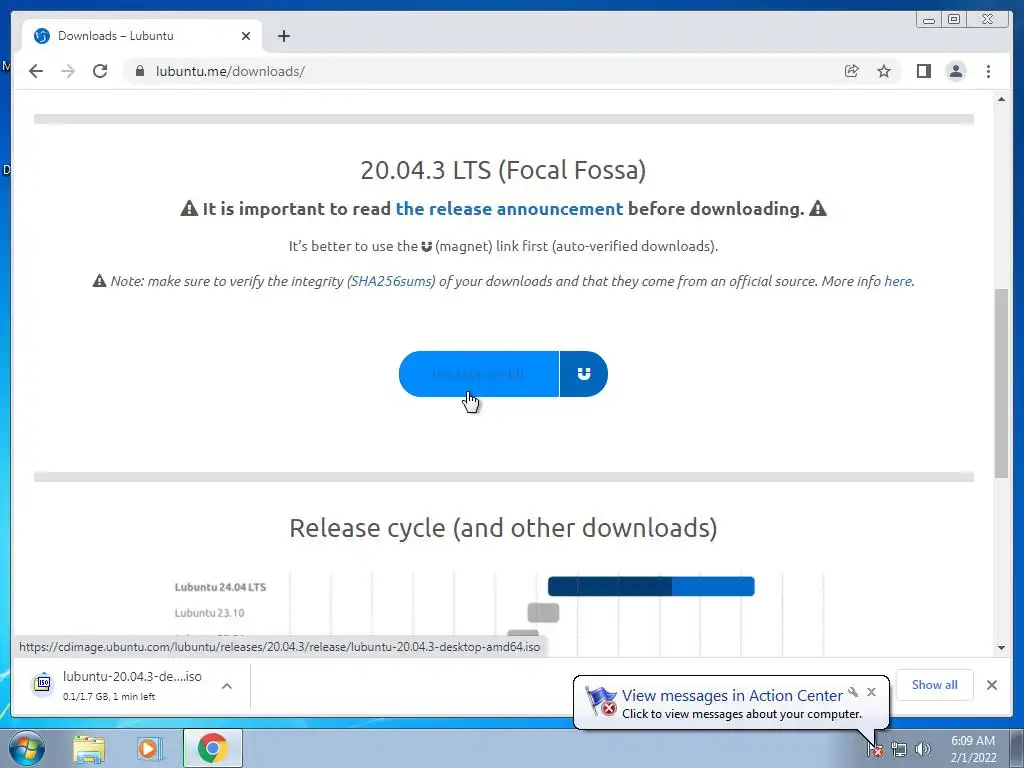The image size is (1024, 768).
Task: Open the Chrome profile avatar menu
Action: (955, 71)
